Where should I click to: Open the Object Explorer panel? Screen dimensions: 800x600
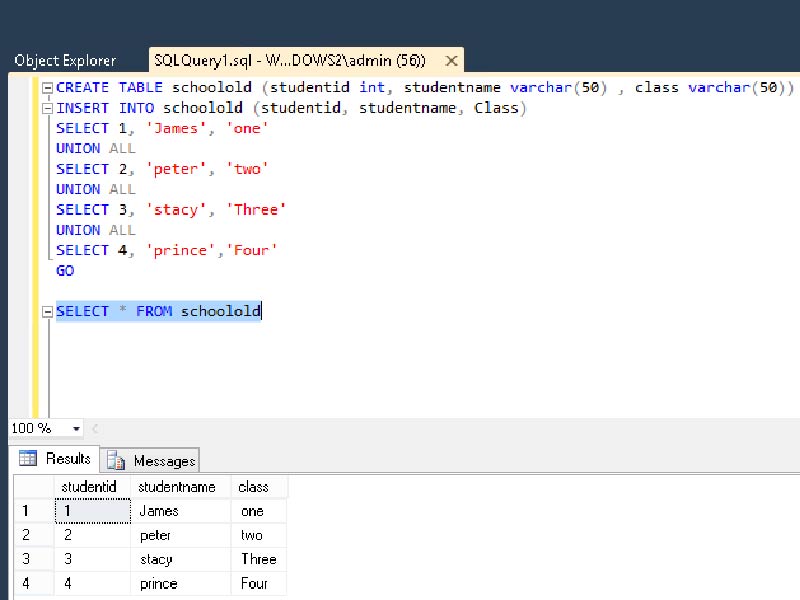[65, 60]
